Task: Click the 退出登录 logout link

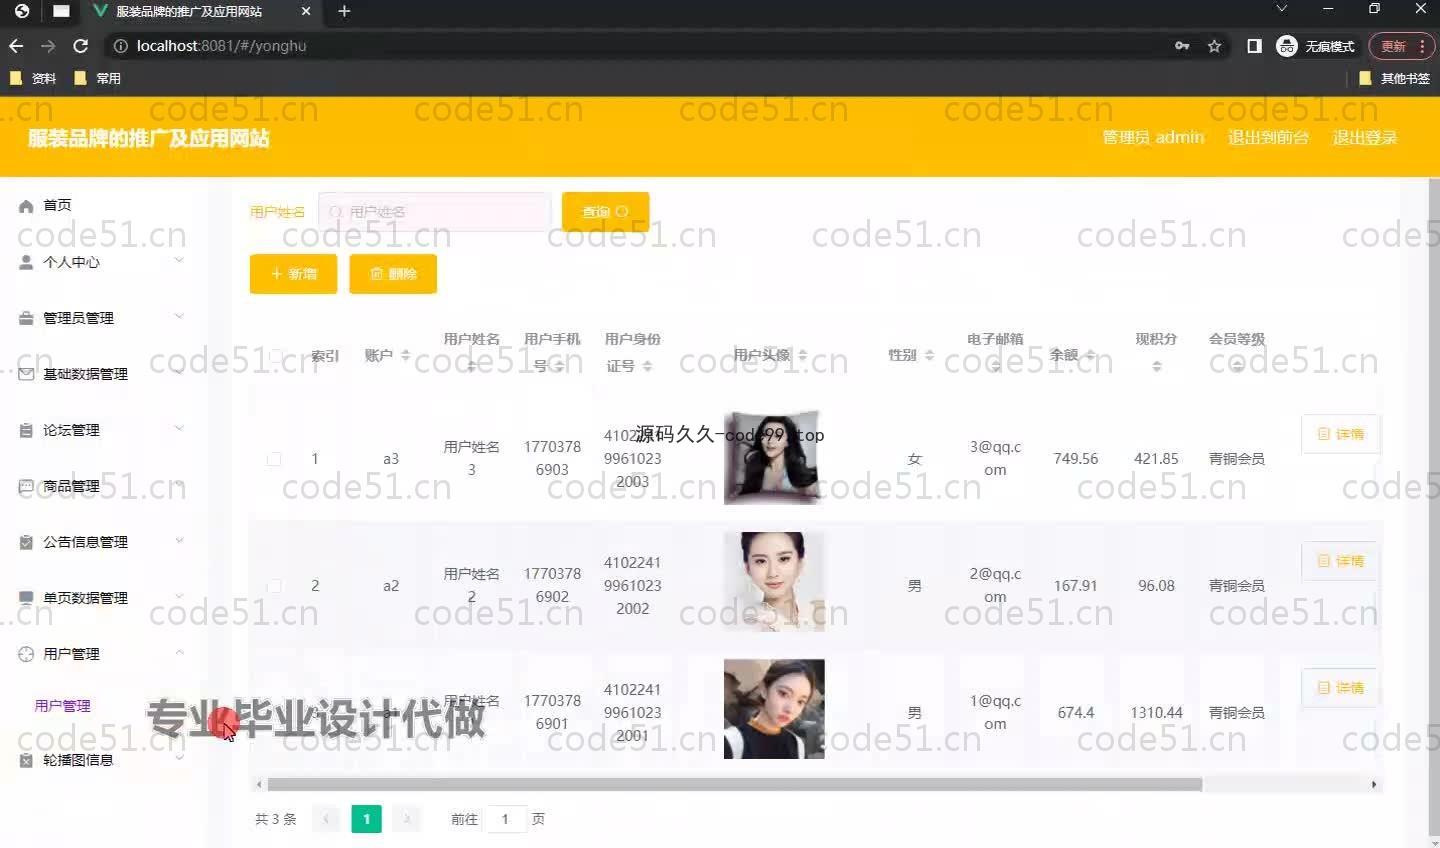Action: click(1365, 138)
